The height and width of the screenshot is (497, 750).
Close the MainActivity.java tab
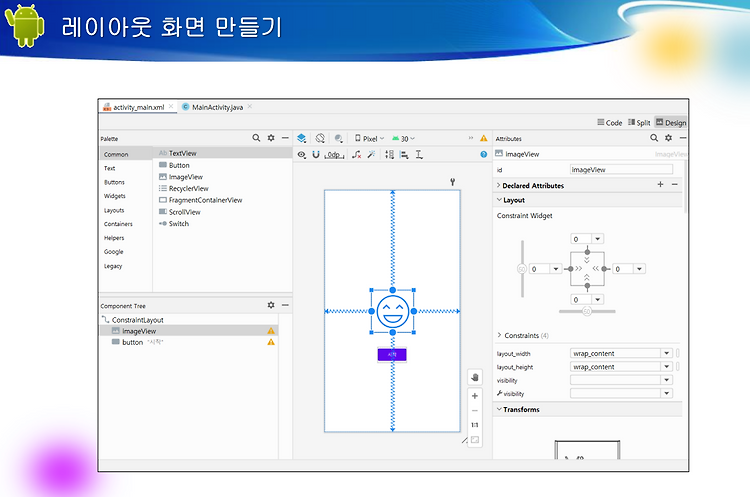pos(250,107)
